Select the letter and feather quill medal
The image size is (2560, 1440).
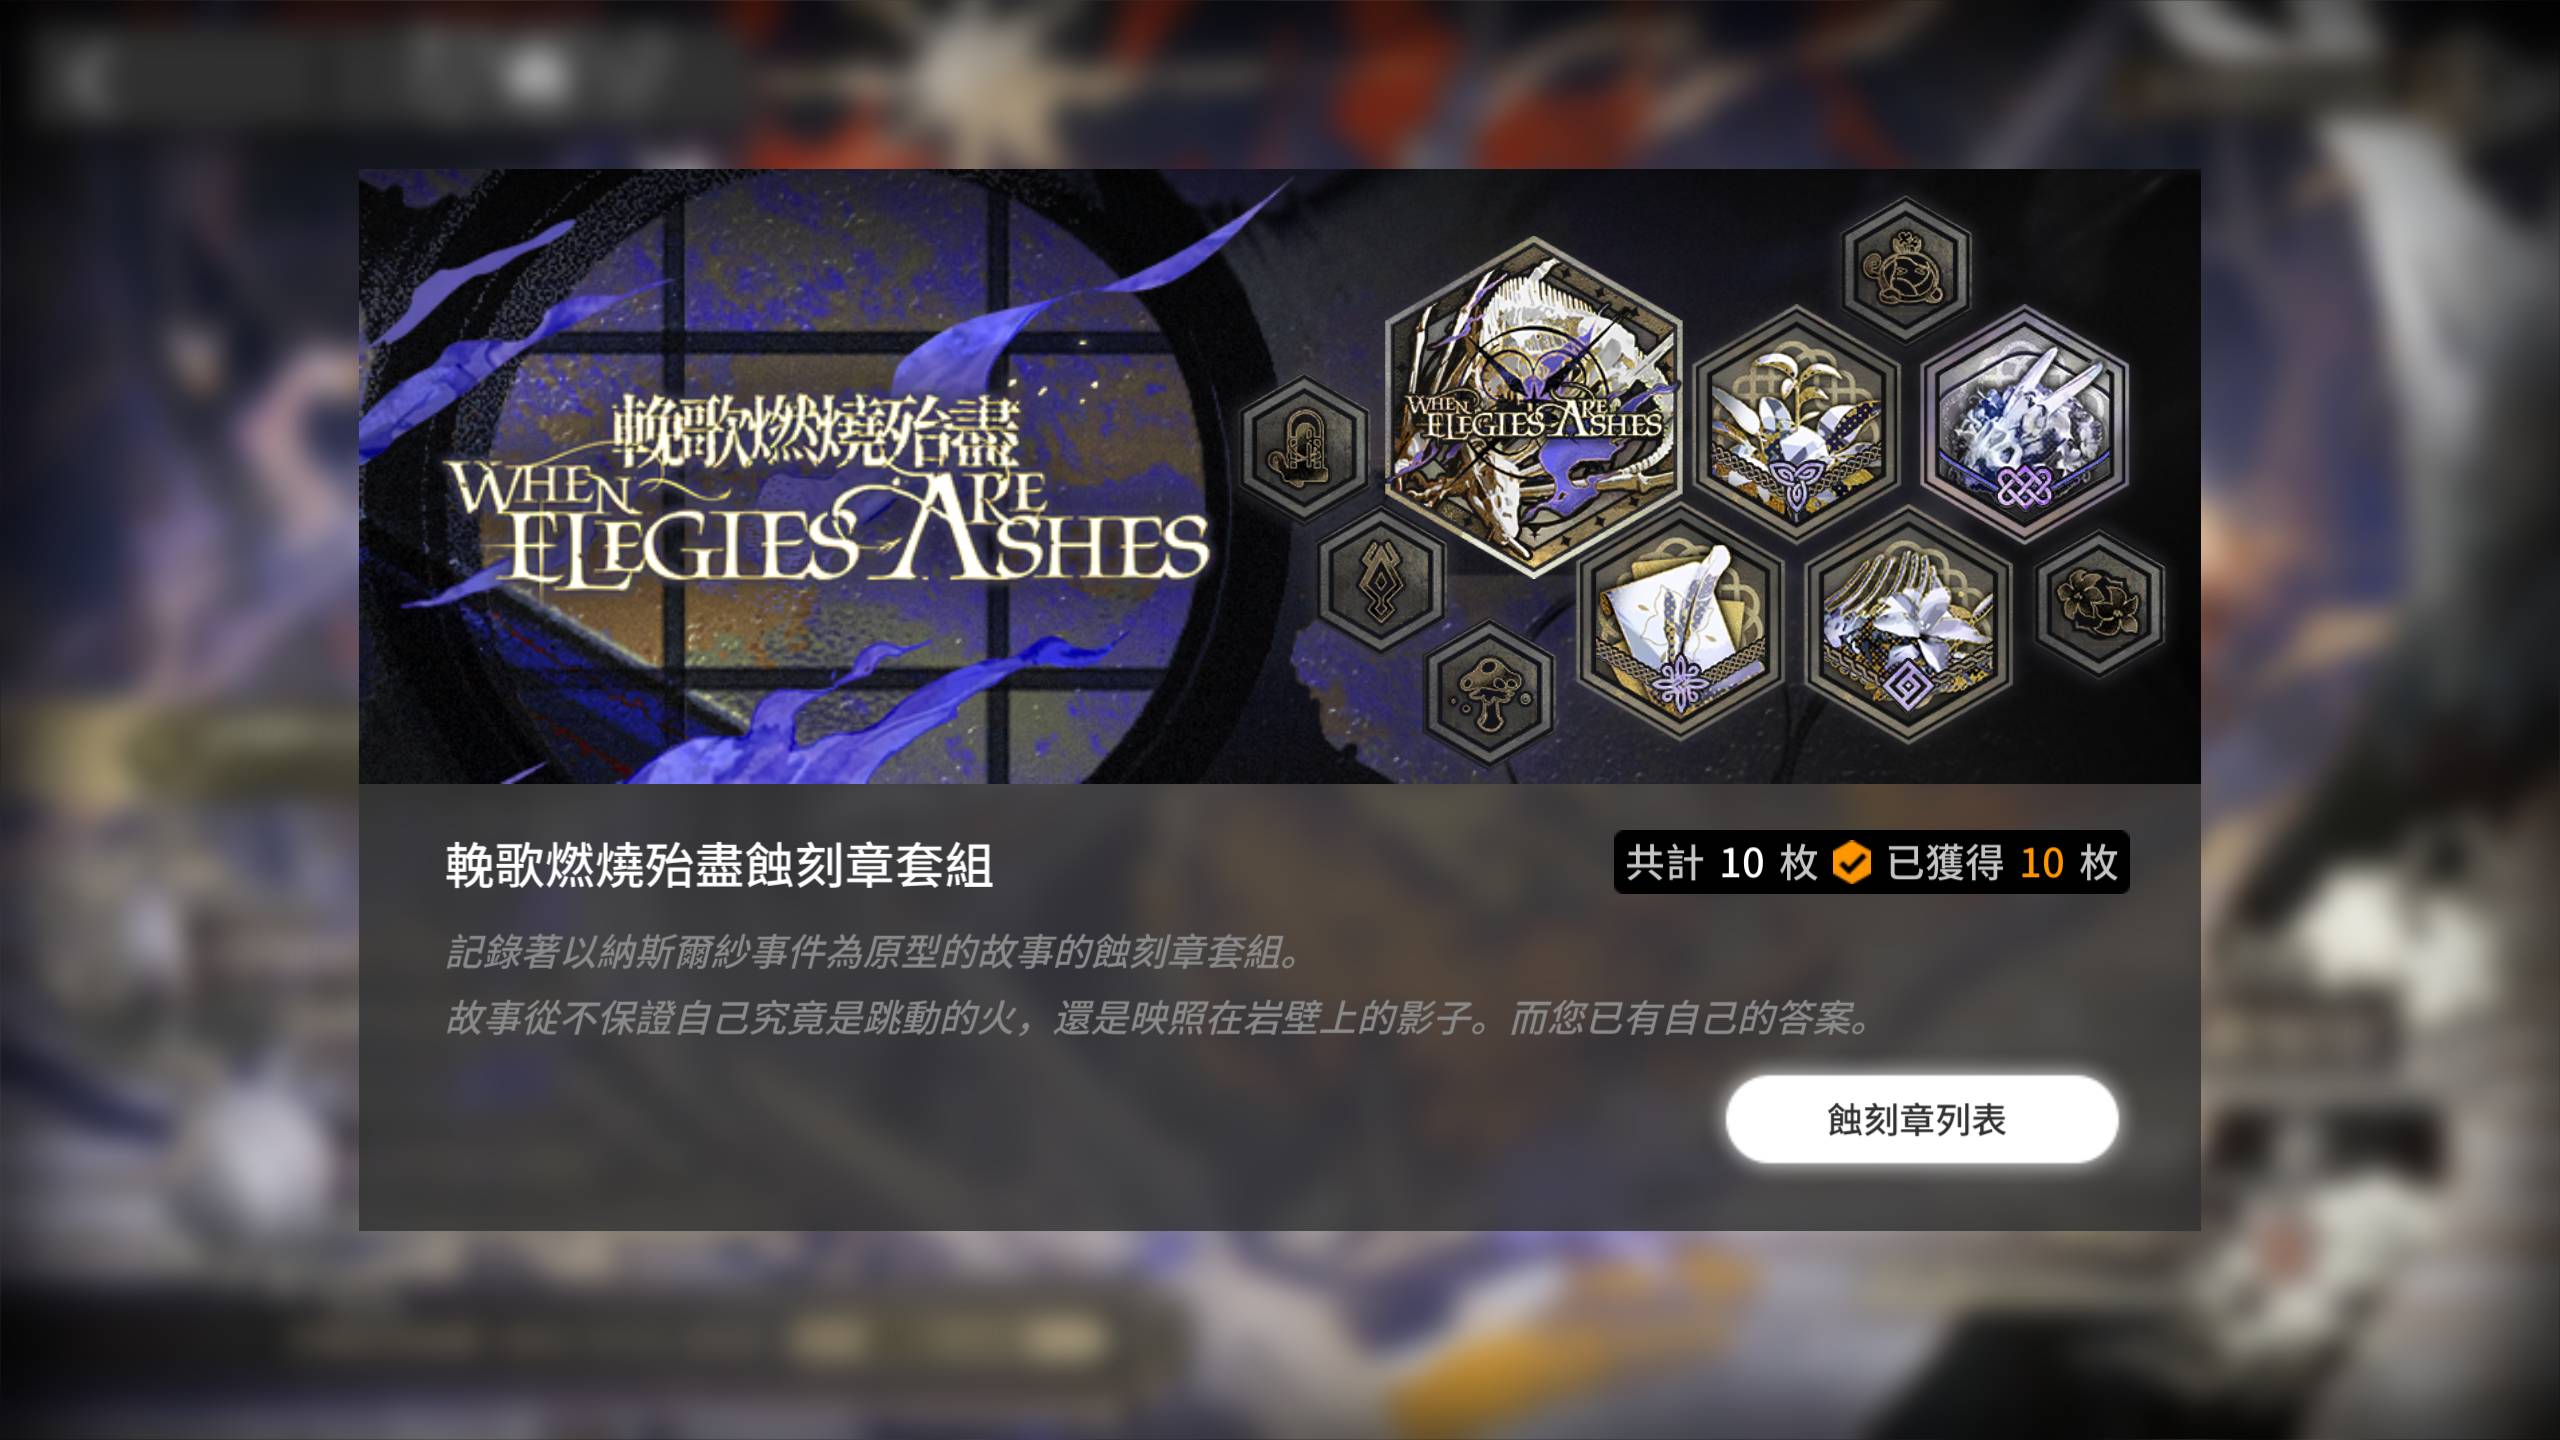tap(1680, 624)
